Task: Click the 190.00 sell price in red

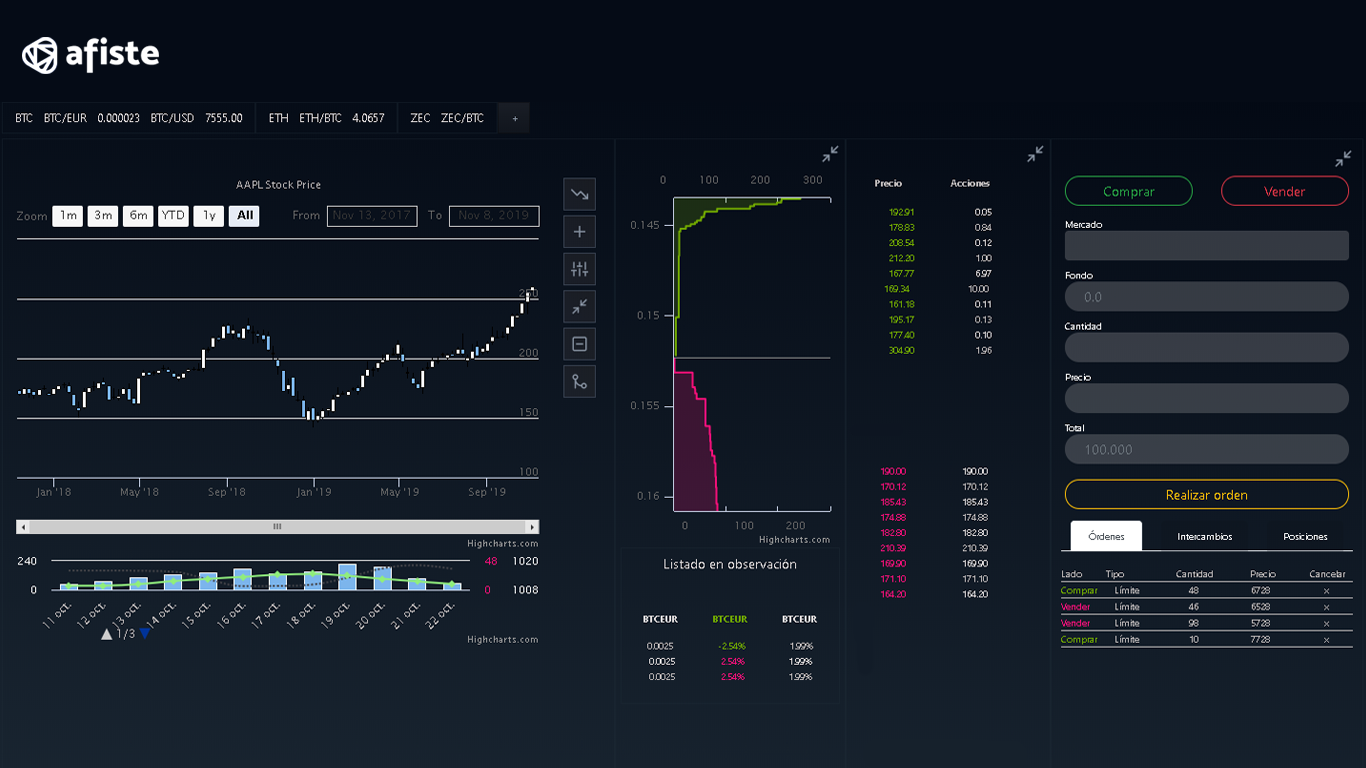Action: pos(893,471)
